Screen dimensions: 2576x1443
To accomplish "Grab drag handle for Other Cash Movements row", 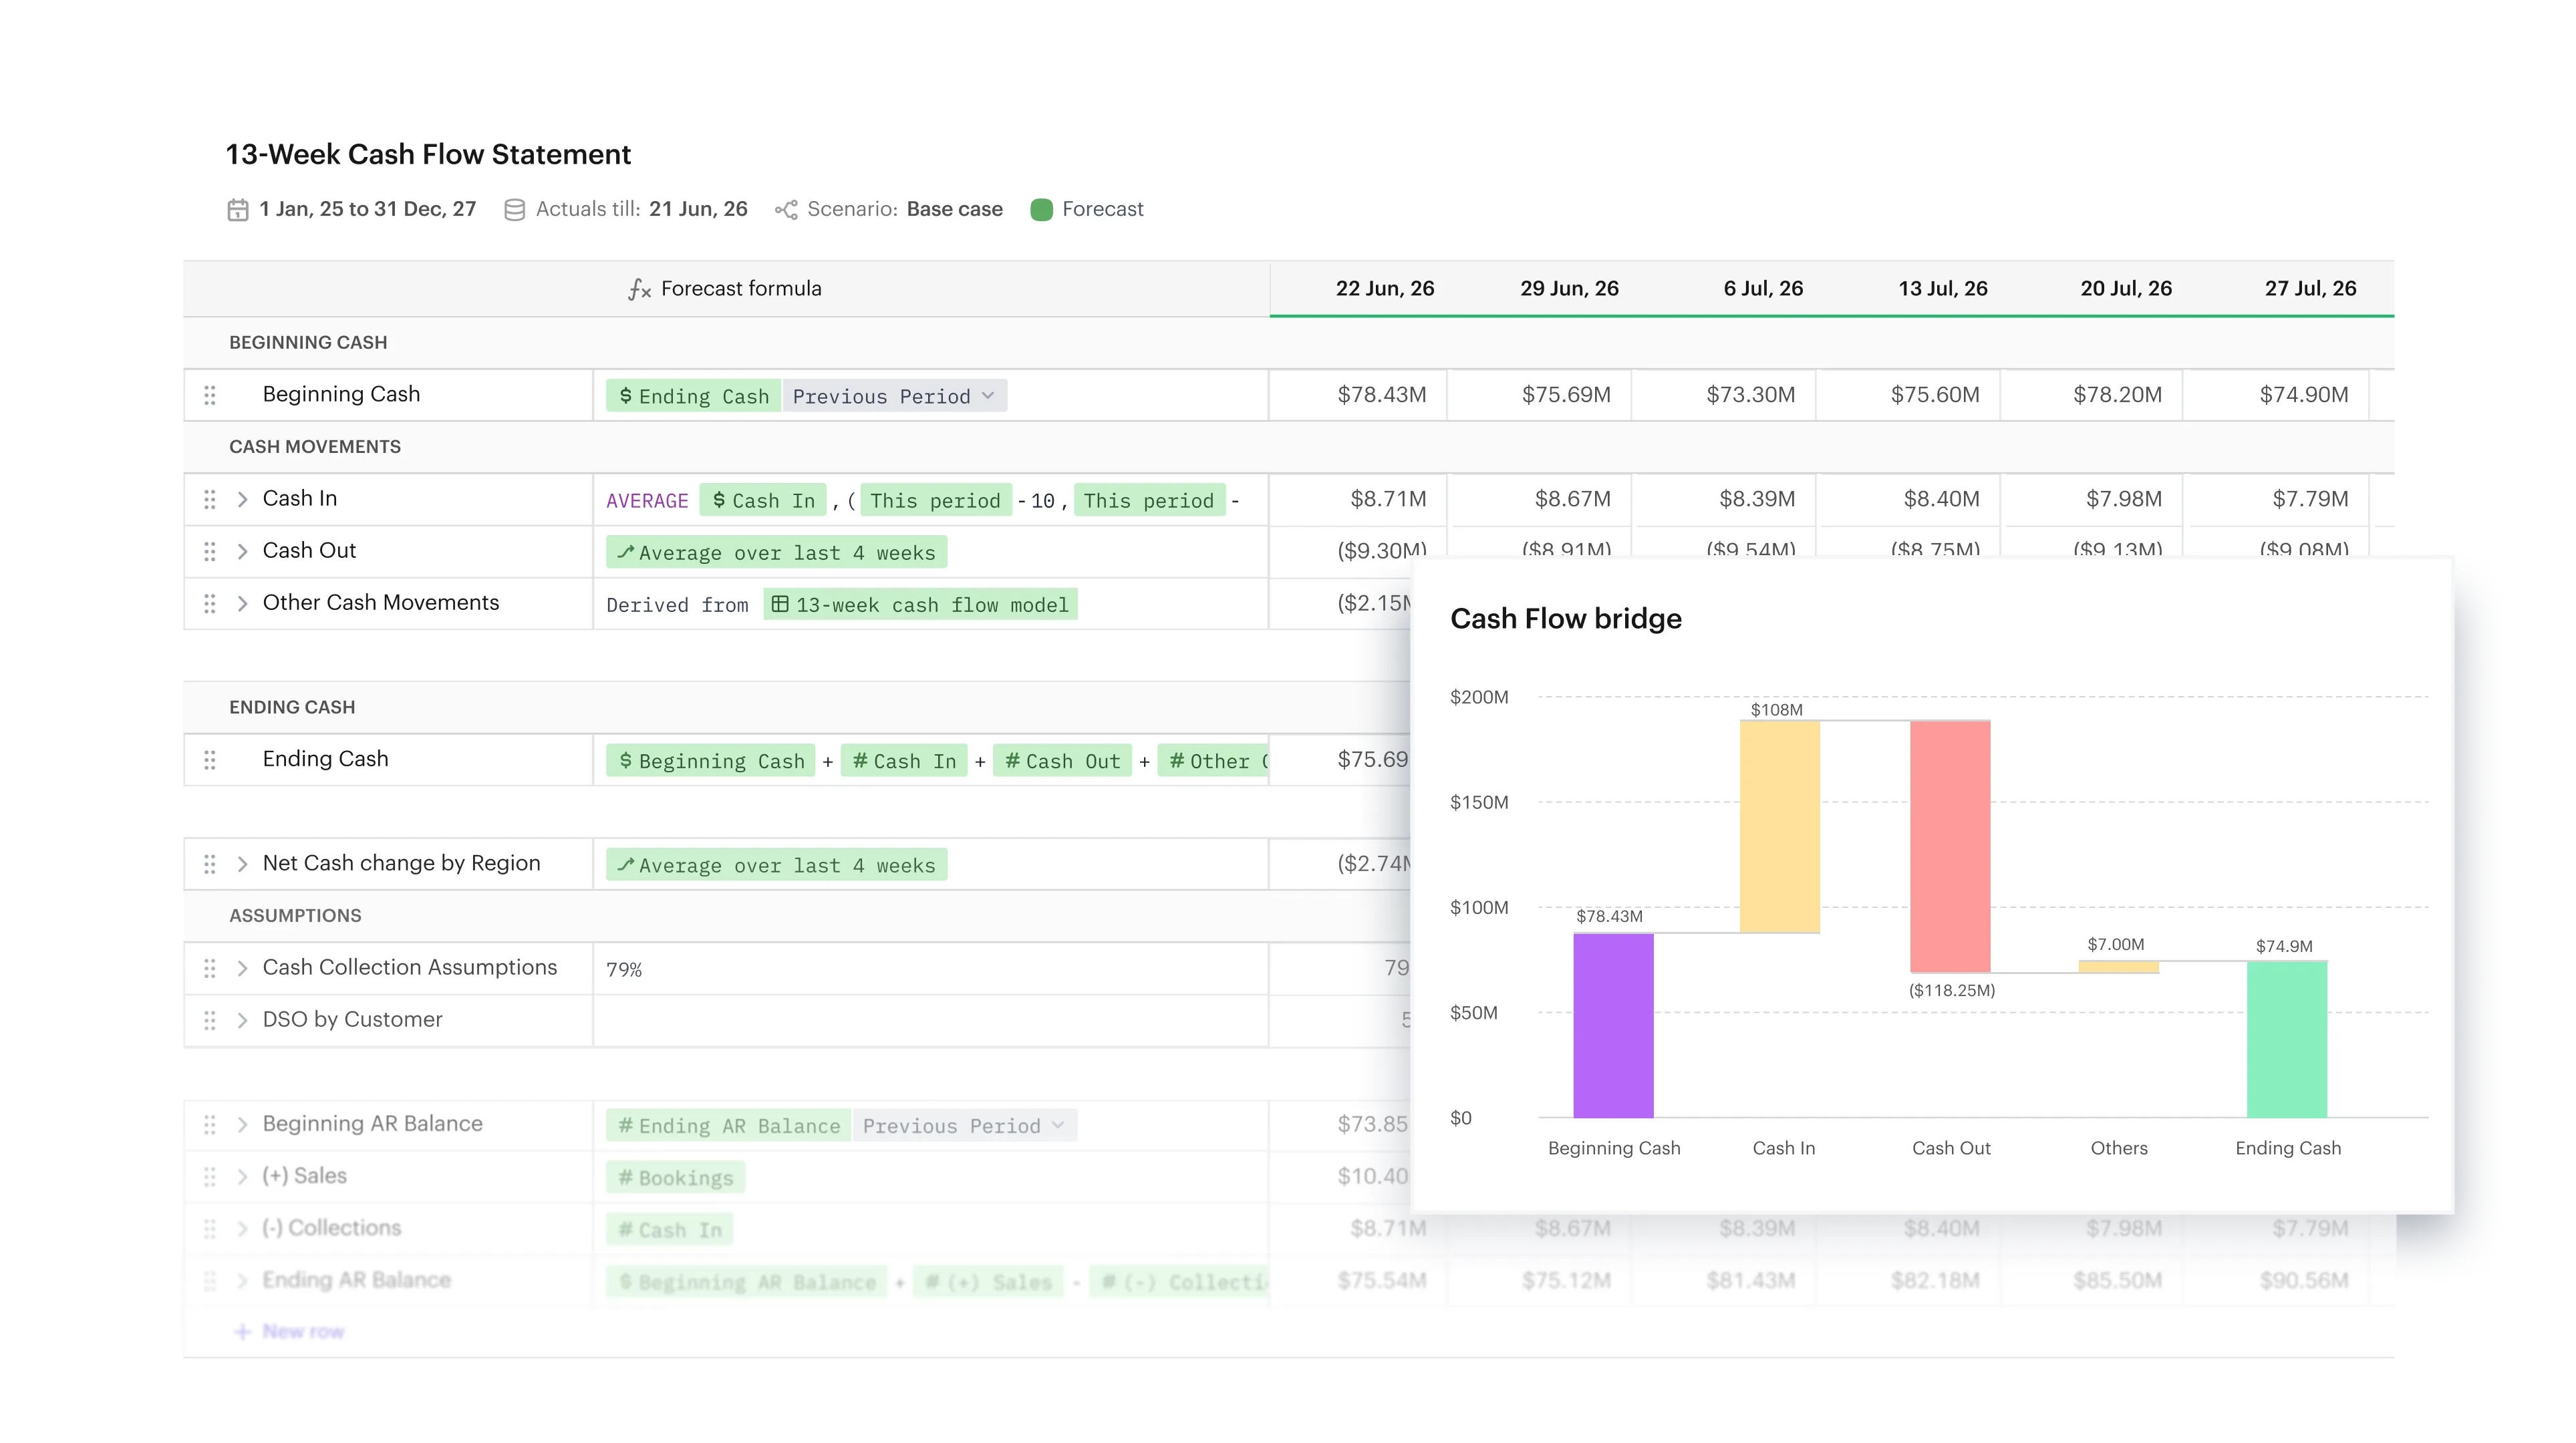I will 209,603.
